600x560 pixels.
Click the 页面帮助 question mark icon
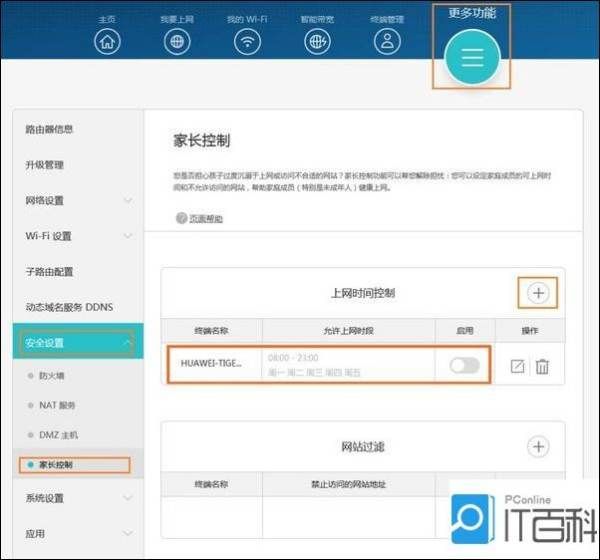tap(181, 218)
